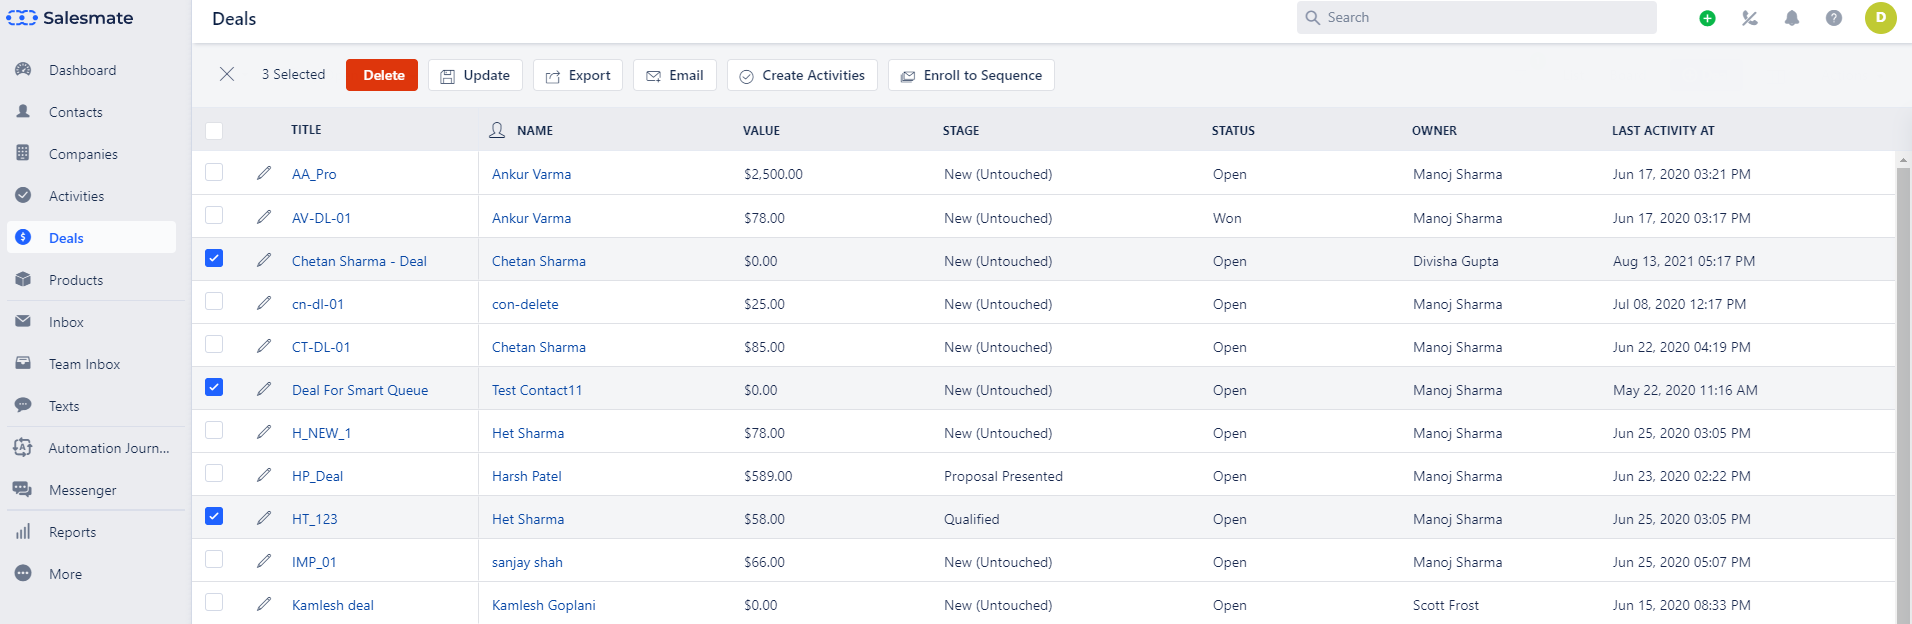Toggle the select-all header checkbox
The image size is (1912, 624).
pos(214,131)
